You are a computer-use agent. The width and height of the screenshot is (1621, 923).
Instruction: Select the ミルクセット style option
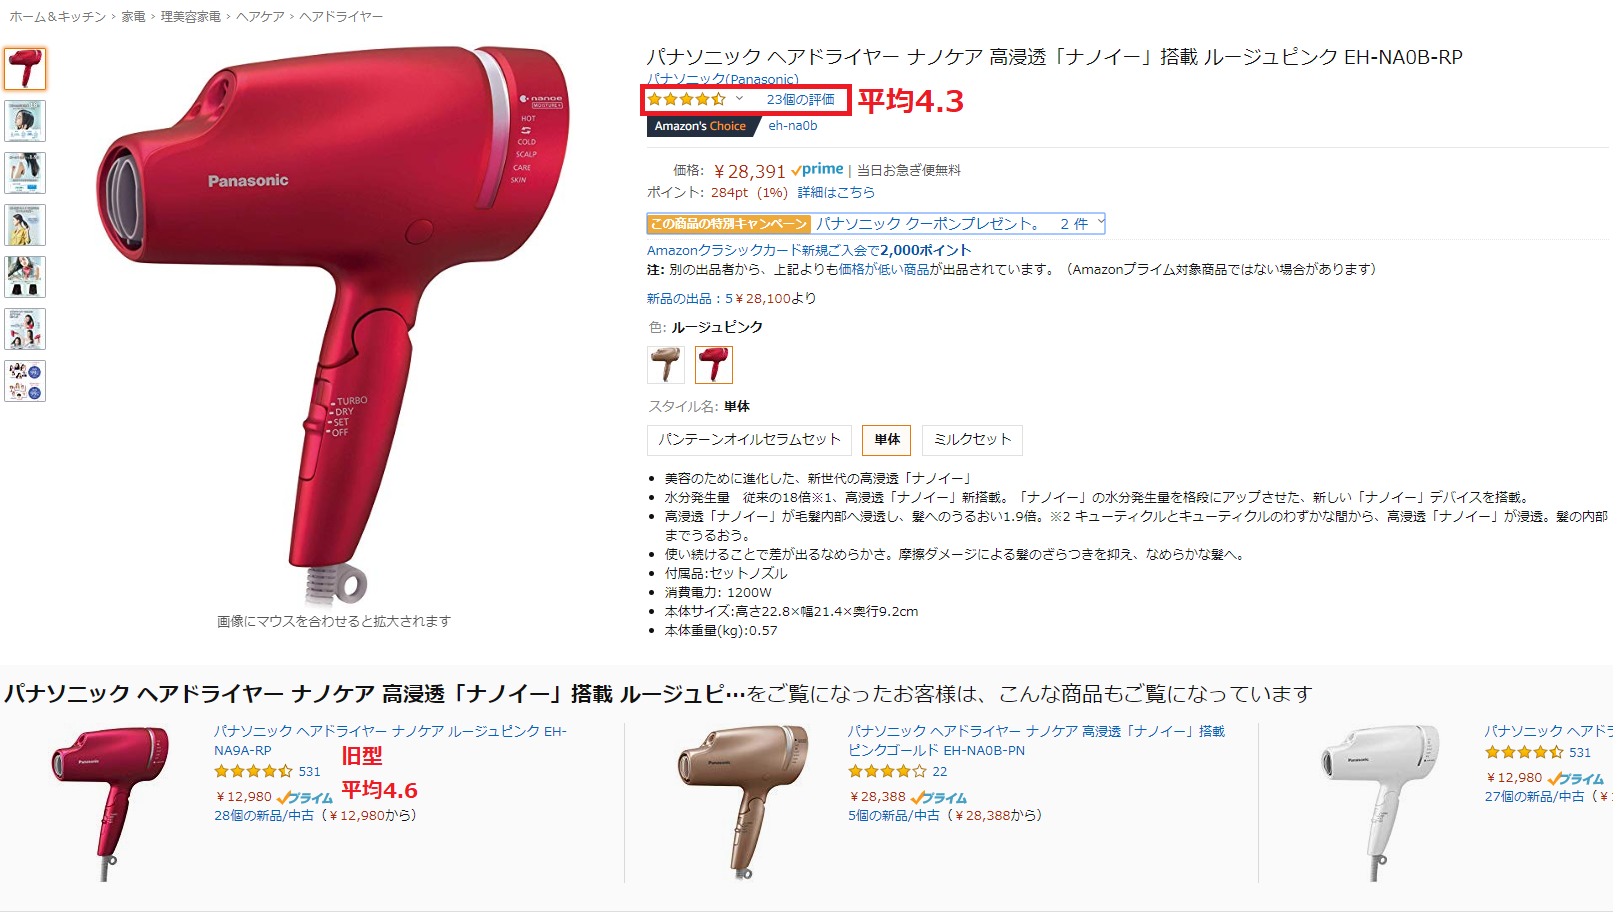point(972,440)
